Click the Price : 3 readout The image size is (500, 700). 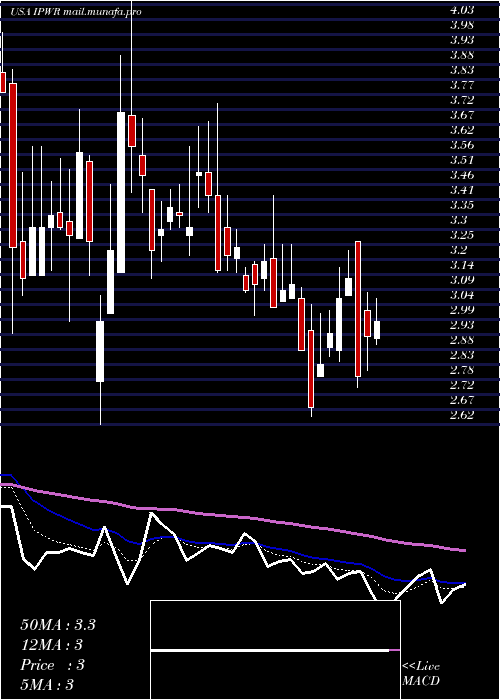point(52,665)
